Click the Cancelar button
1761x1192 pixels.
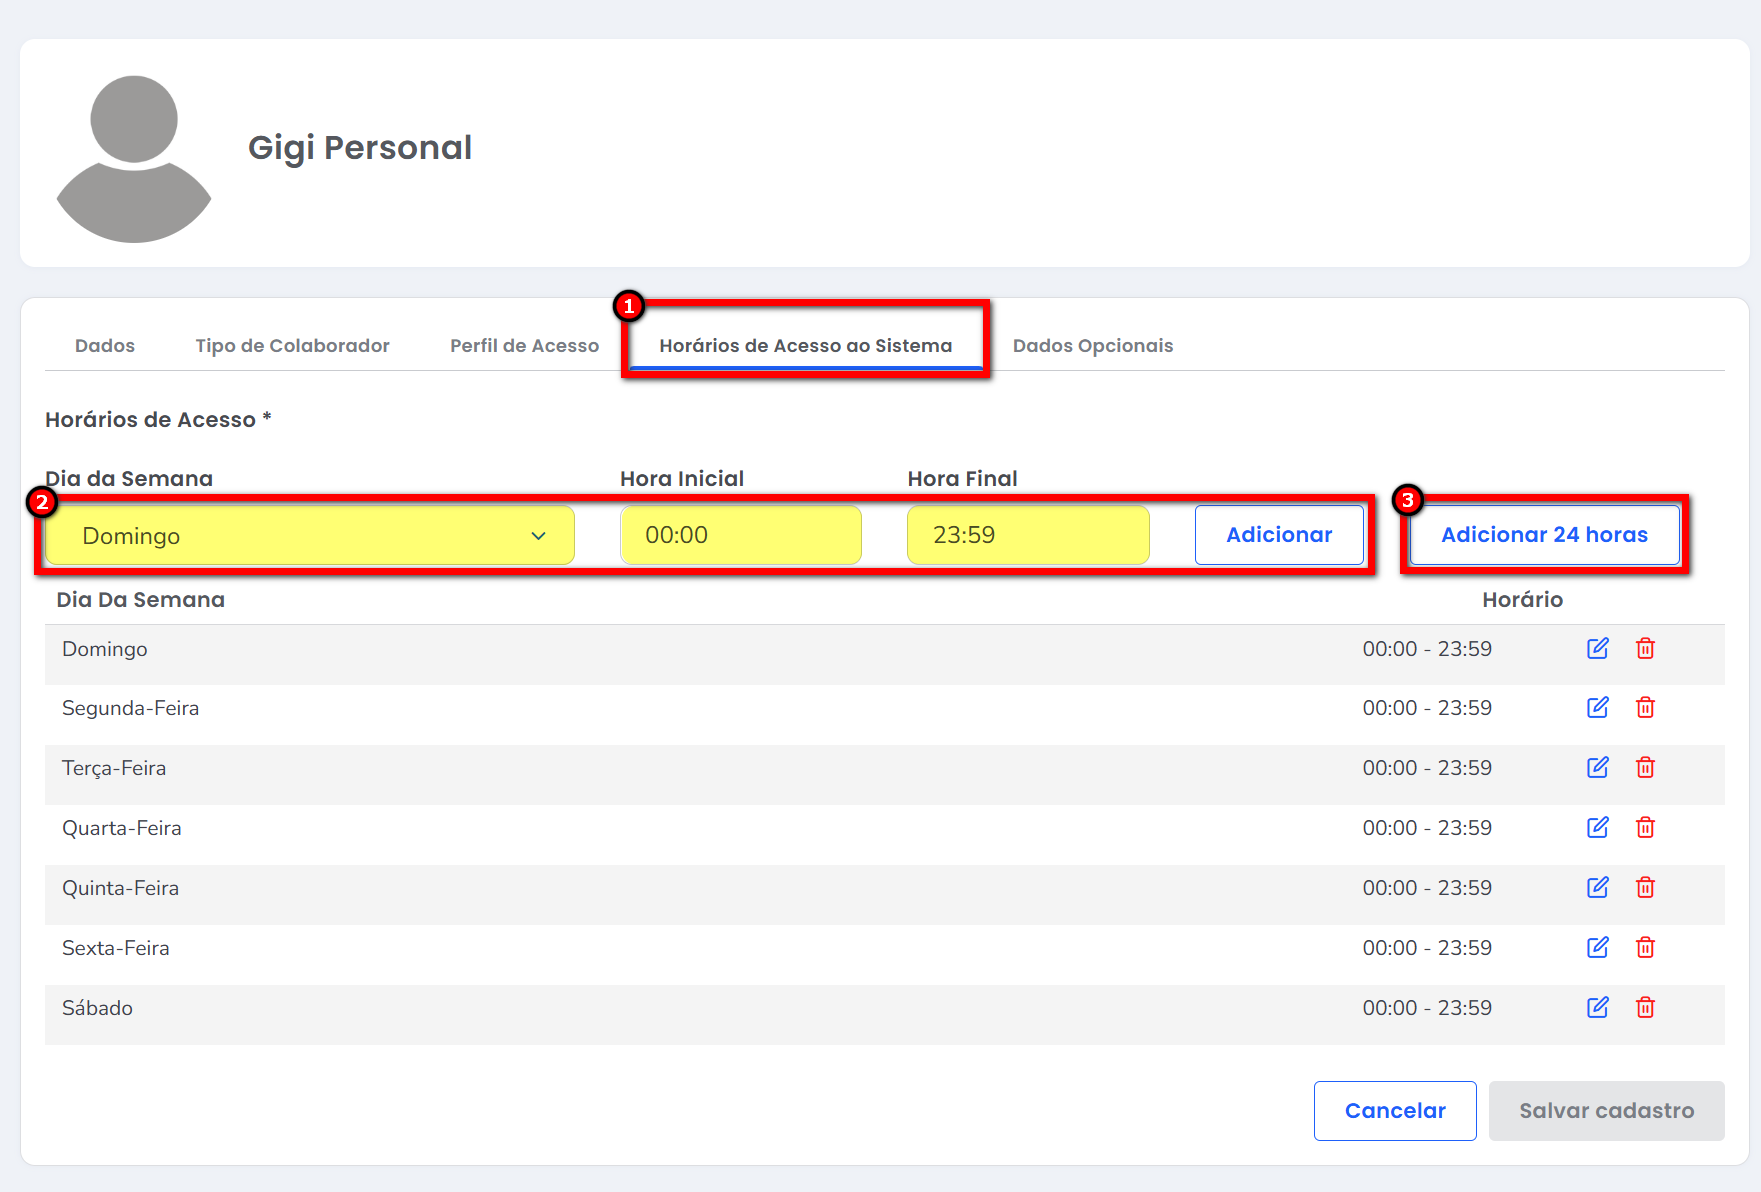pos(1394,1111)
